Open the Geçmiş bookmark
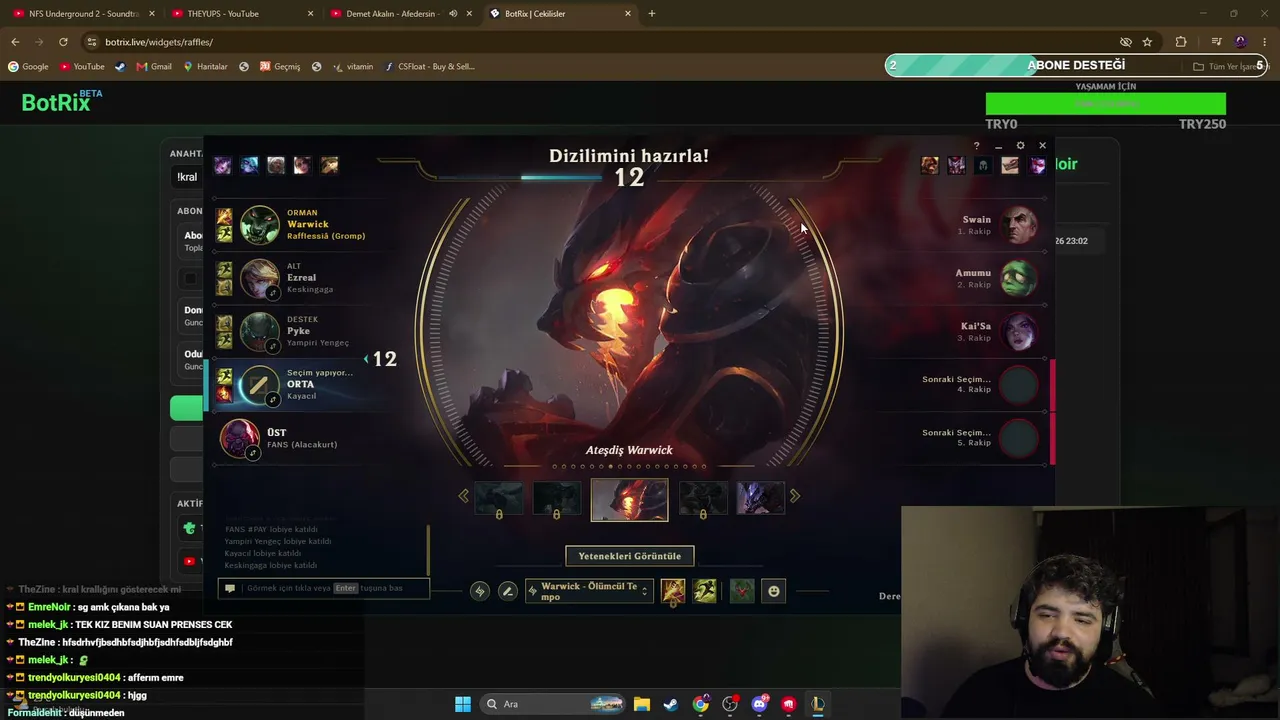1280x720 pixels. tap(280, 67)
